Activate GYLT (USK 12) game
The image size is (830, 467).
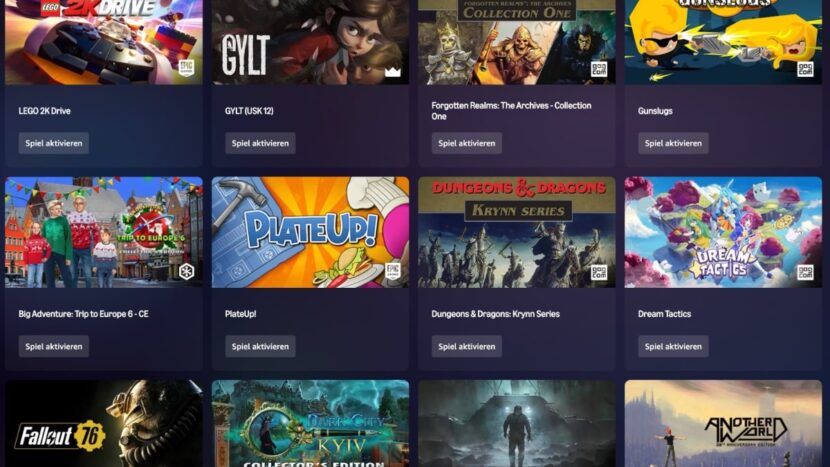260,143
